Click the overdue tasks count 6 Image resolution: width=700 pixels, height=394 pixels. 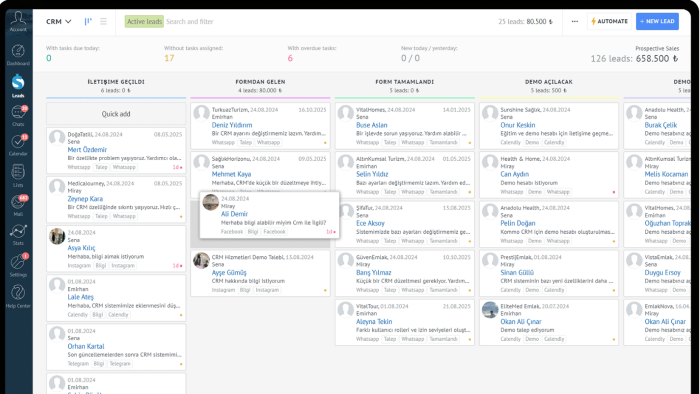coord(290,58)
